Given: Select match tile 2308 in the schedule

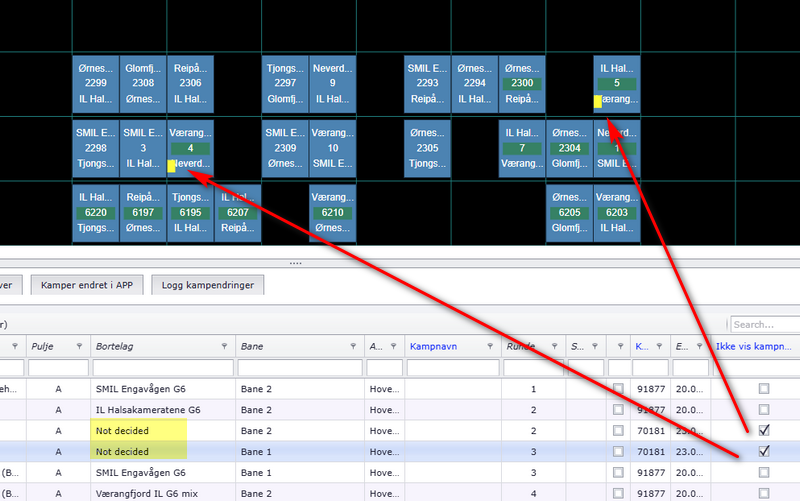Looking at the screenshot, I should [143, 84].
